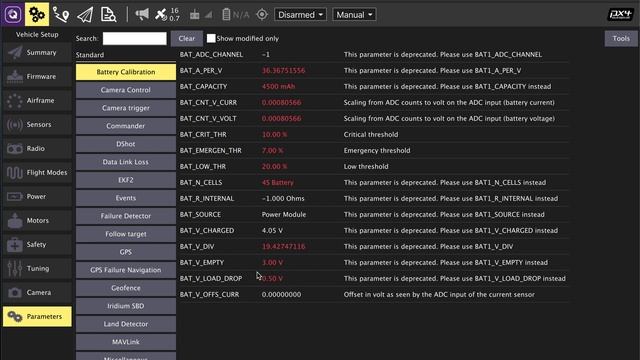
Task: Switch to the Fly view paper plane icon
Action: [x=85, y=15]
